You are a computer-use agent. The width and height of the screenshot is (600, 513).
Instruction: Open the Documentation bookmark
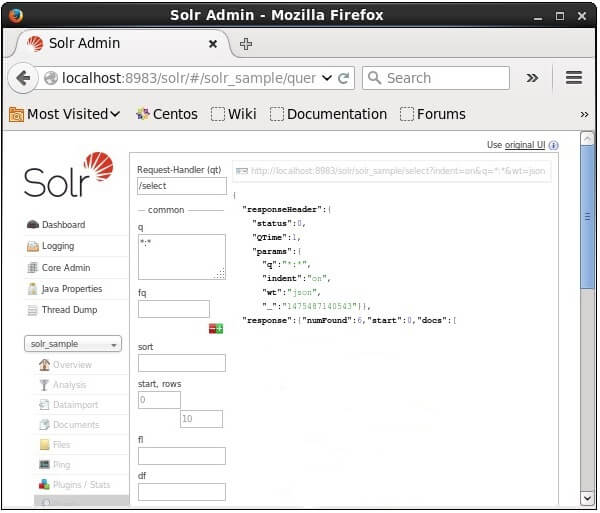click(328, 114)
